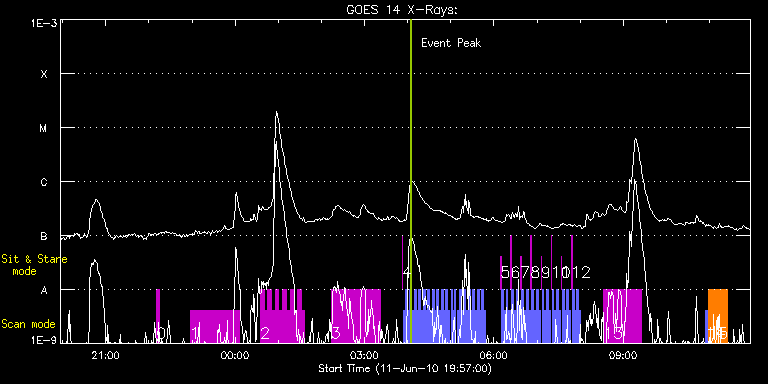Click the M-class flare peak after 00:00

click(276, 113)
